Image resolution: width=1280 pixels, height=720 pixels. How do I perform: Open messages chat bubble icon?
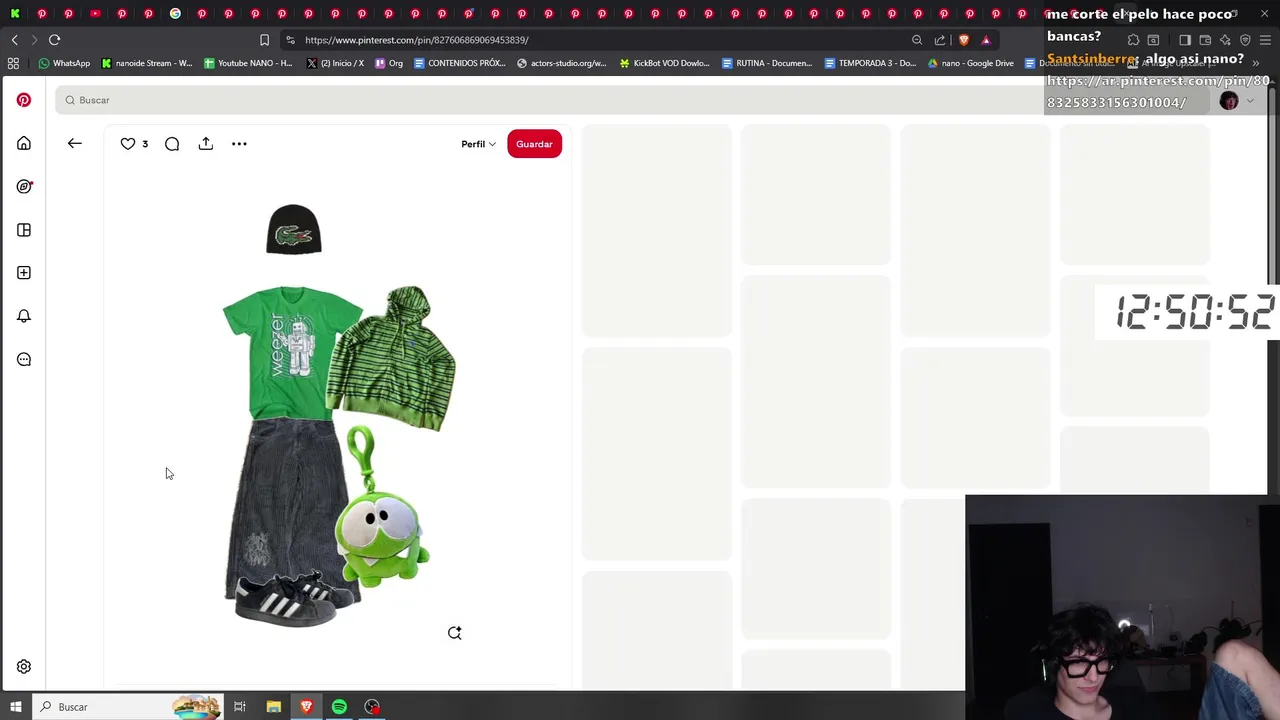click(24, 359)
